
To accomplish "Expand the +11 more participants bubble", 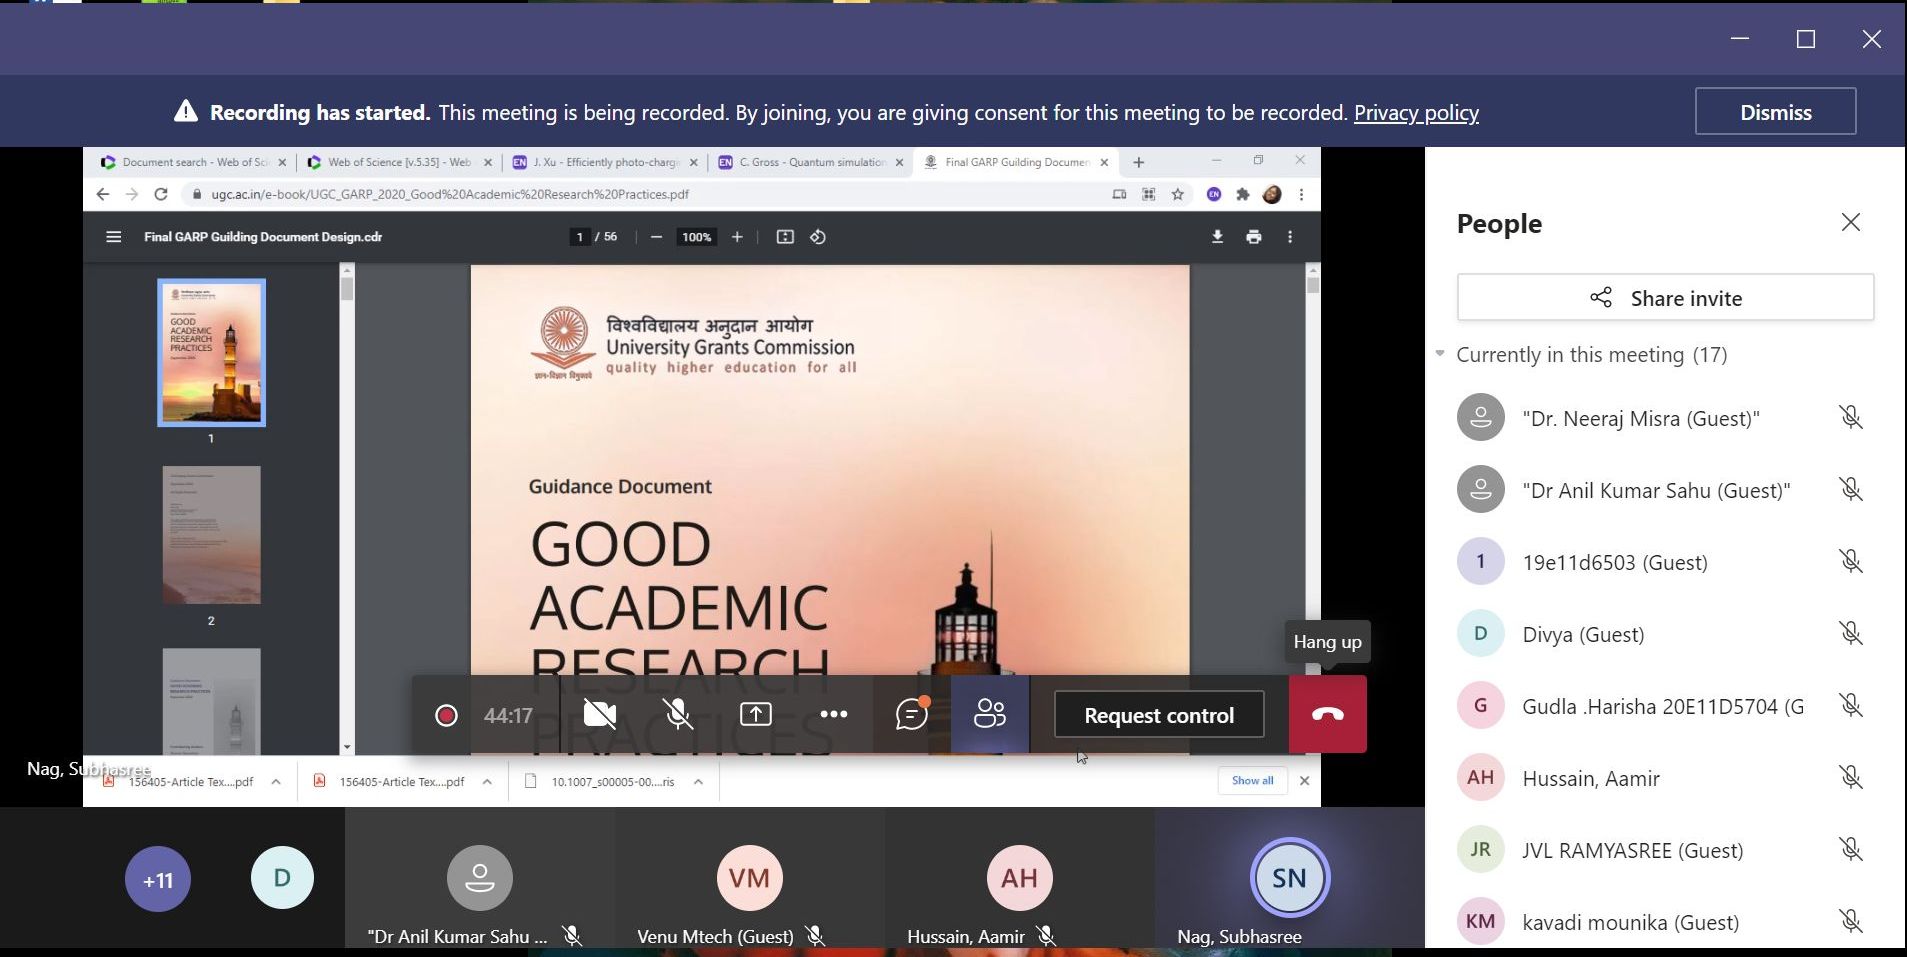I will coord(157,880).
